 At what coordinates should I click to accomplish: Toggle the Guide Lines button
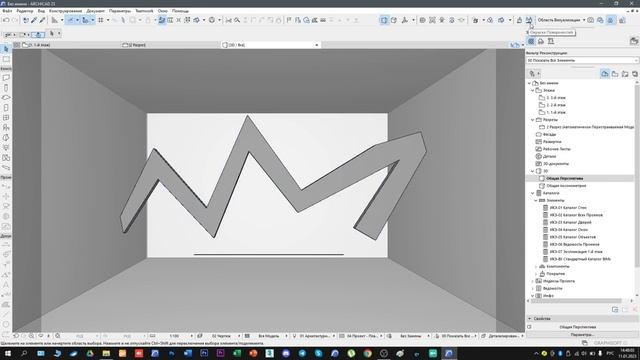pyautogui.click(x=70, y=20)
